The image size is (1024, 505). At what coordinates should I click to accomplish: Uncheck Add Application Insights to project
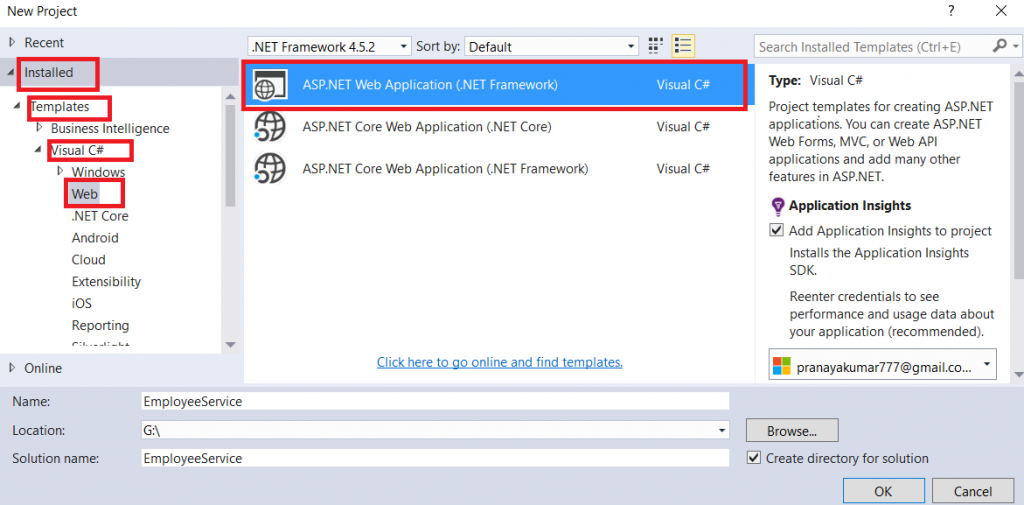pyautogui.click(x=777, y=231)
